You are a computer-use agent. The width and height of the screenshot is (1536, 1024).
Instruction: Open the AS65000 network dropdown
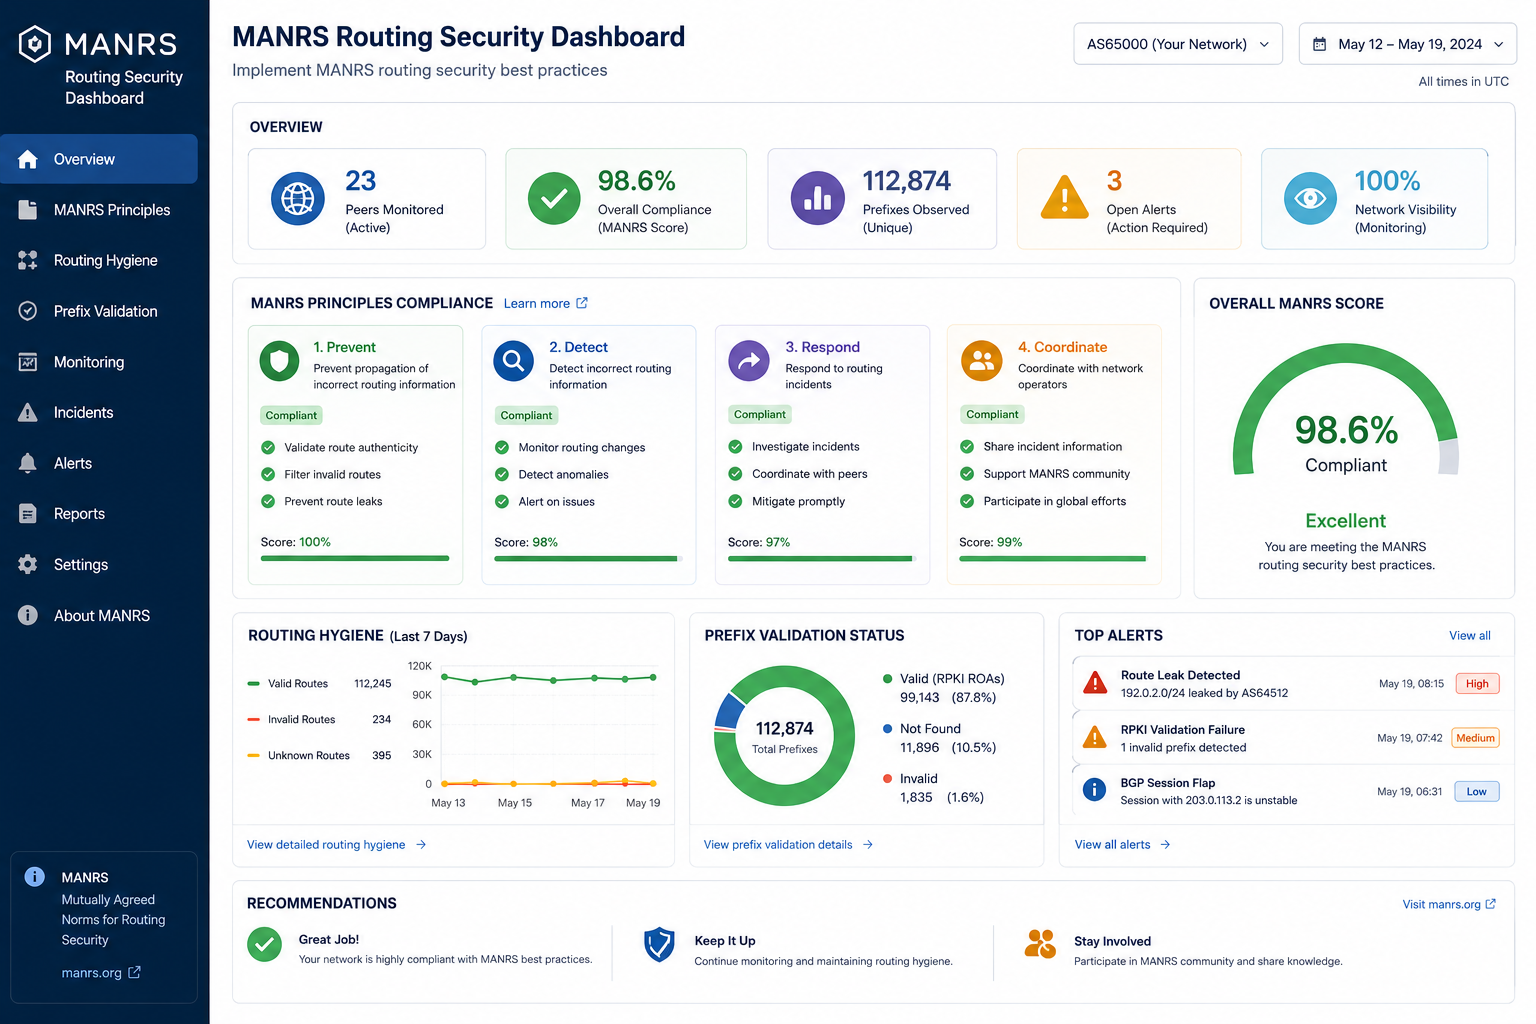pyautogui.click(x=1178, y=44)
